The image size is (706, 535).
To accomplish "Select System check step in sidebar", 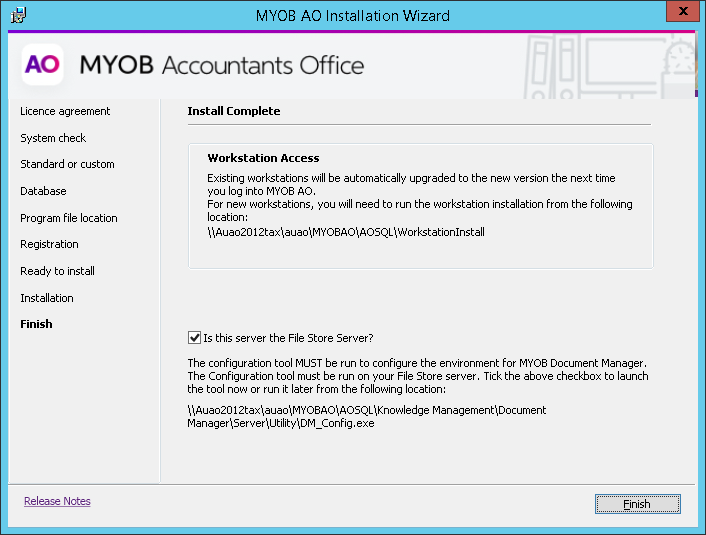I will tap(53, 138).
